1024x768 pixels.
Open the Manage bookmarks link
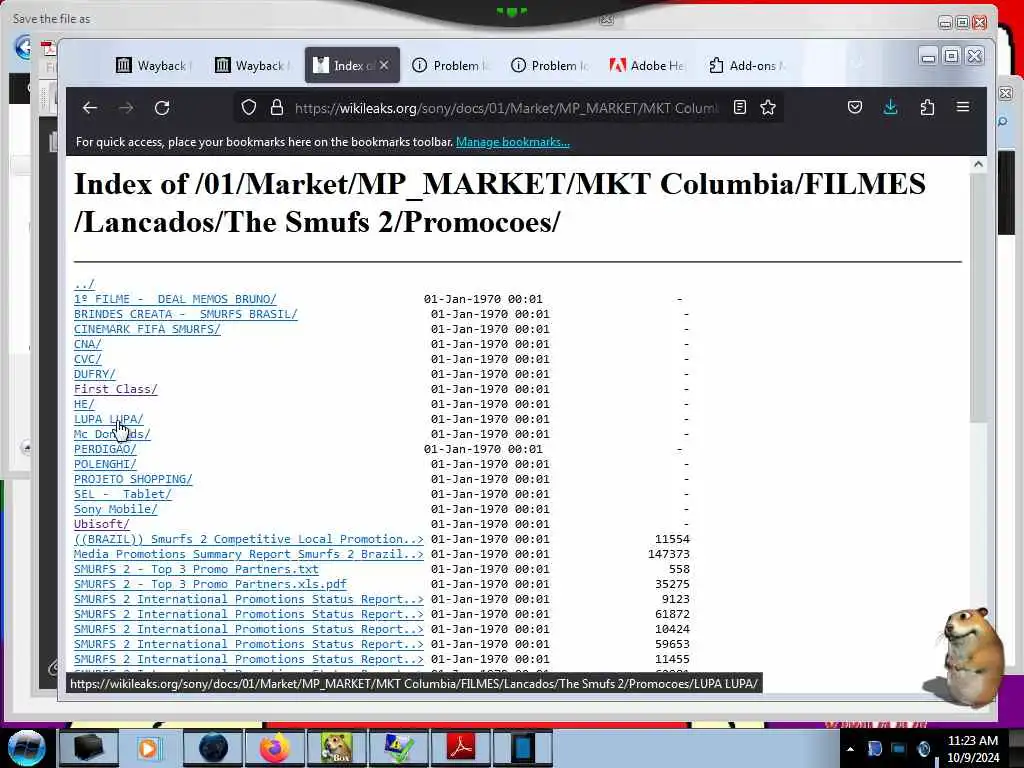(x=513, y=142)
